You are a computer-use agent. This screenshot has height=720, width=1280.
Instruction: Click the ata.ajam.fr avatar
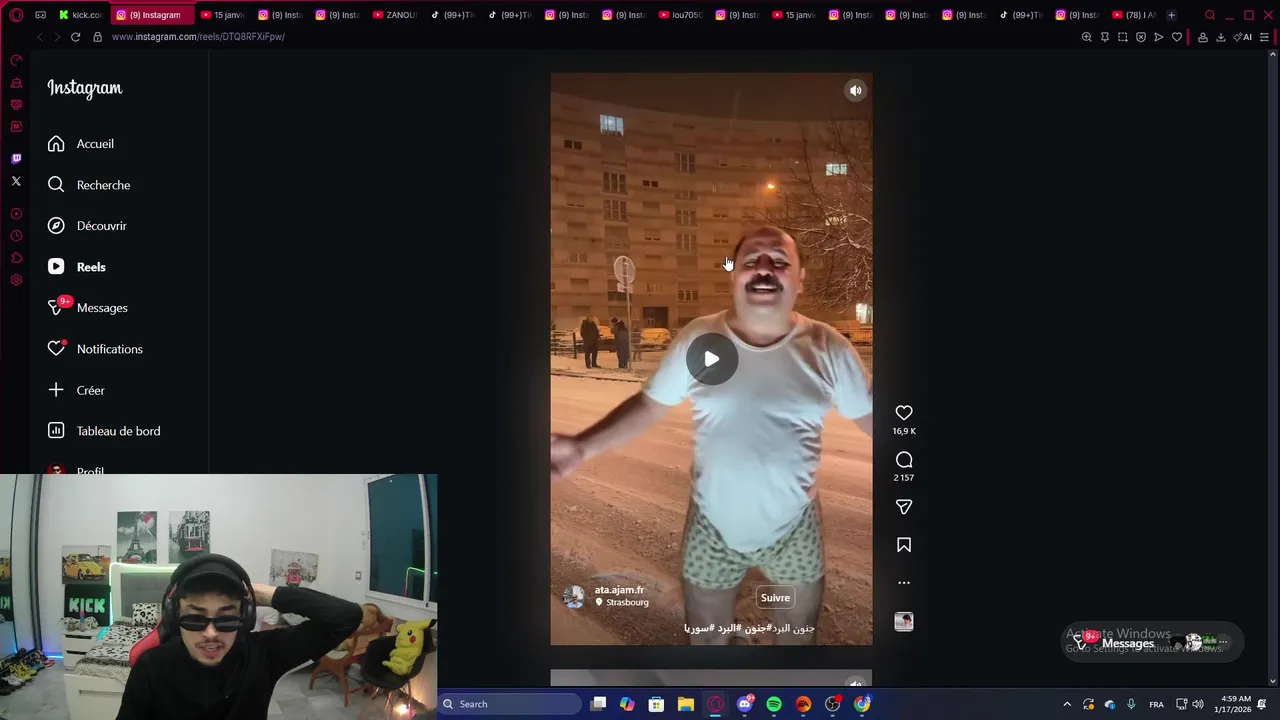(574, 596)
